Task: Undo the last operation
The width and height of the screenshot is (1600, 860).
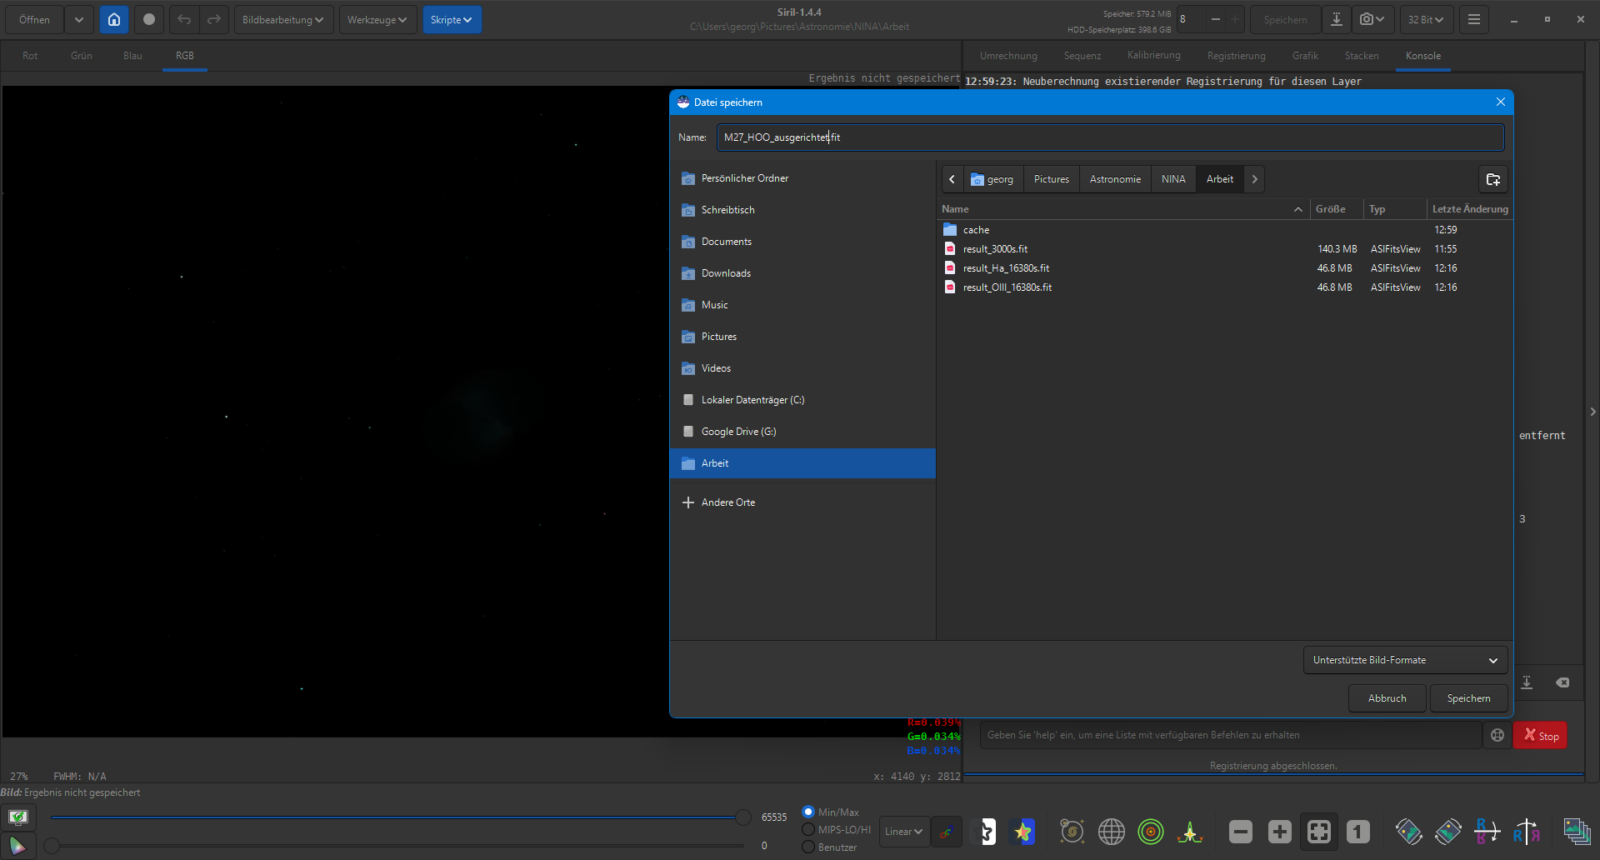Action: pyautogui.click(x=184, y=20)
